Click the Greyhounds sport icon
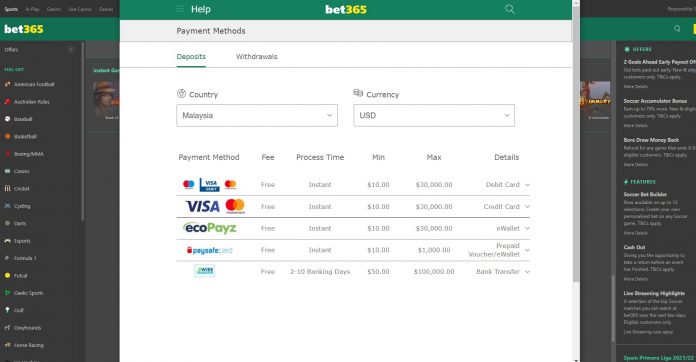 [x=8, y=328]
